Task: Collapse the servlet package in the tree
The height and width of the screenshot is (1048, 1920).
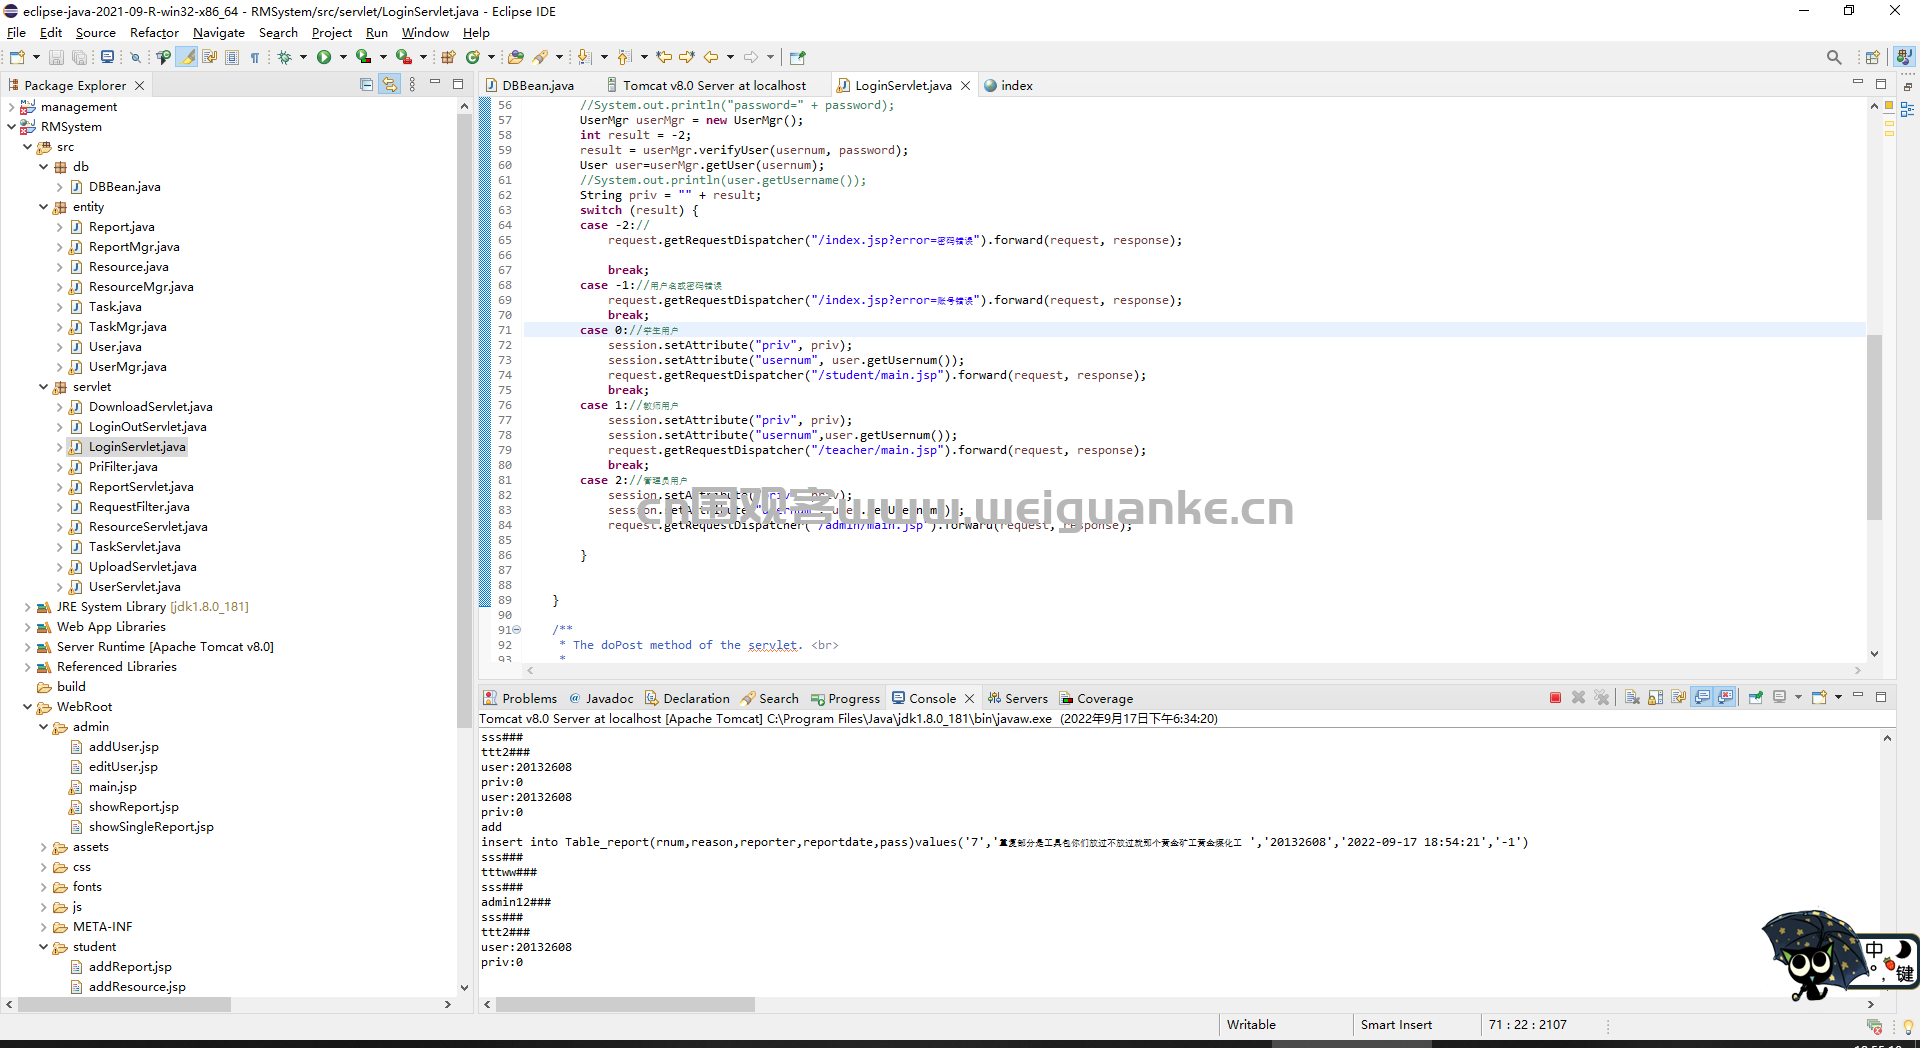Action: 43,387
